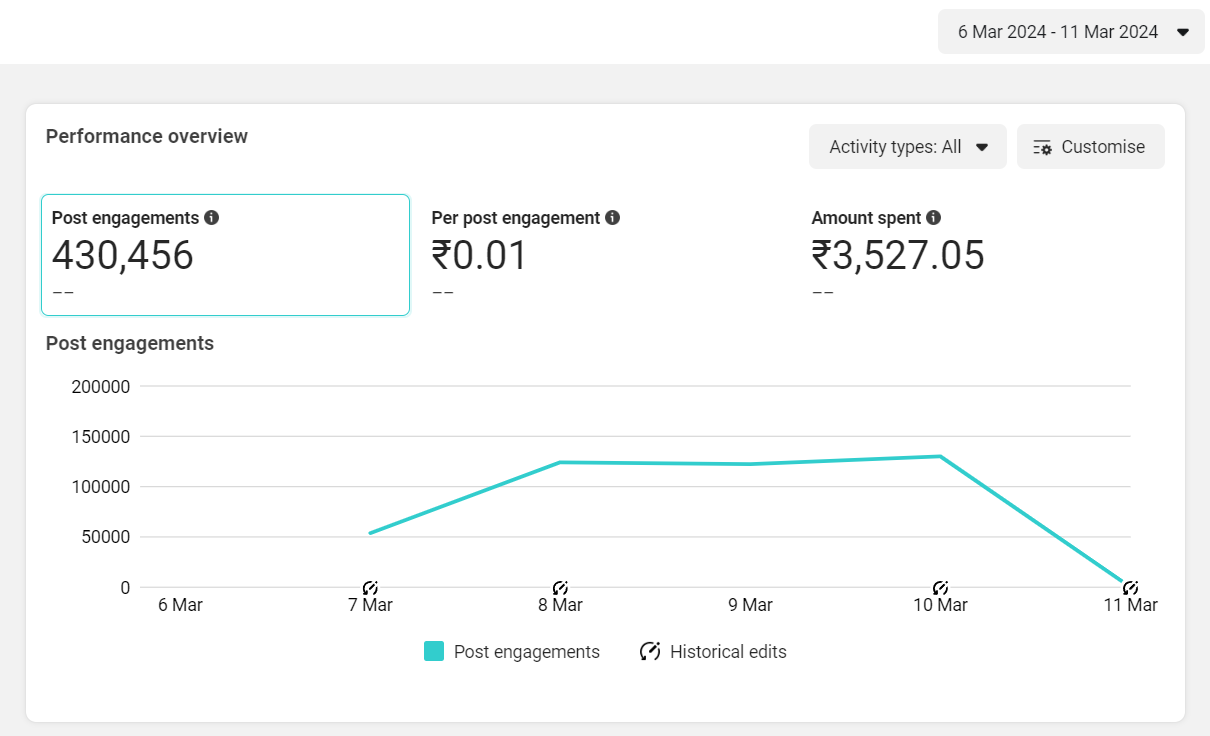Click the info icon beside Per post engagement

tap(612, 218)
